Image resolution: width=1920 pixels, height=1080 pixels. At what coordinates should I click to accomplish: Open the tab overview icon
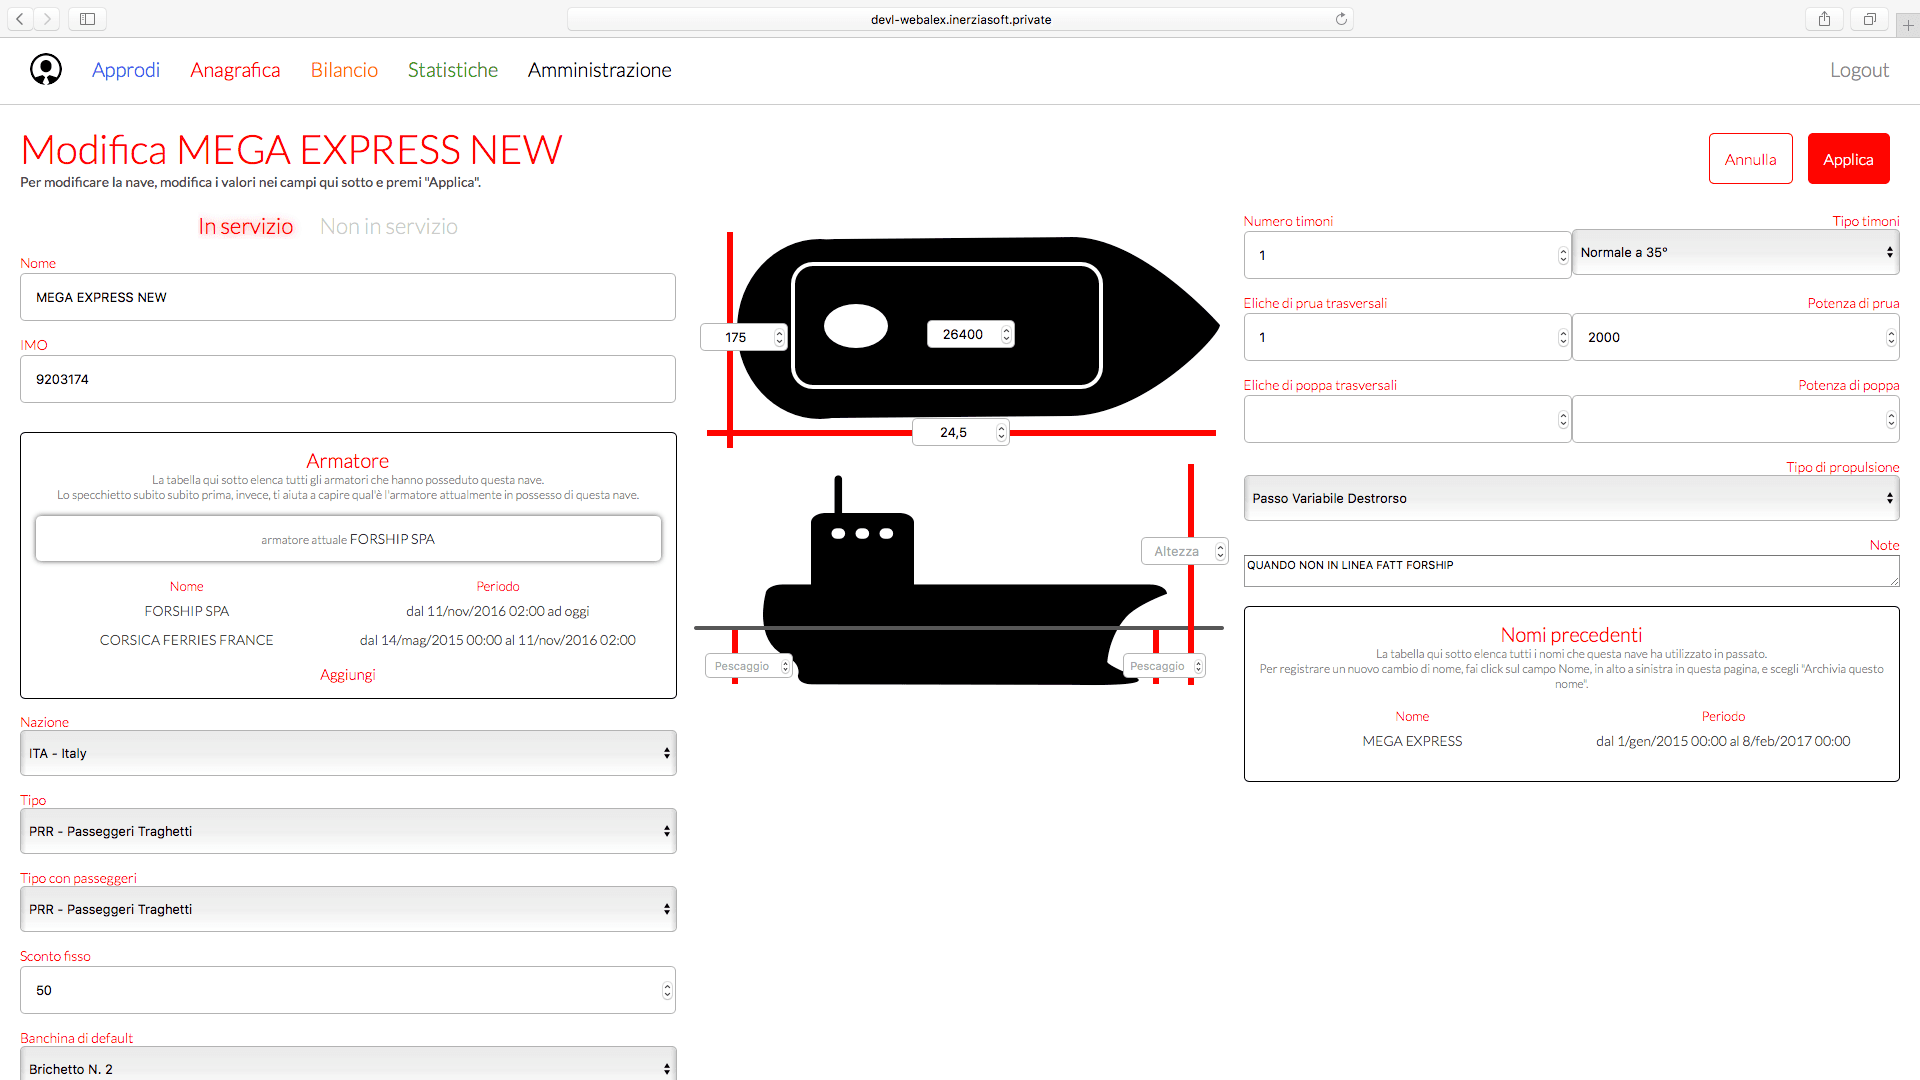(1869, 19)
